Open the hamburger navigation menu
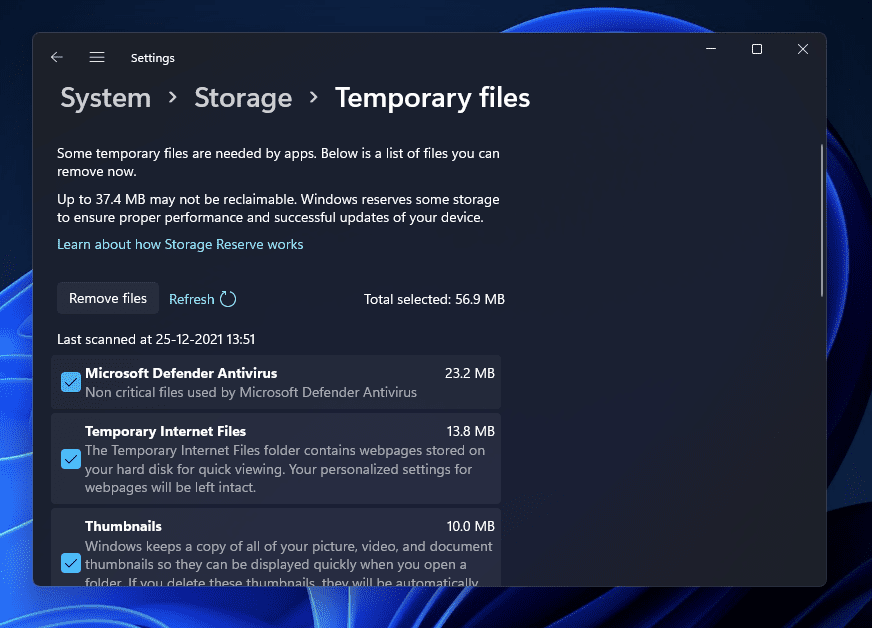This screenshot has width=872, height=628. click(x=97, y=58)
